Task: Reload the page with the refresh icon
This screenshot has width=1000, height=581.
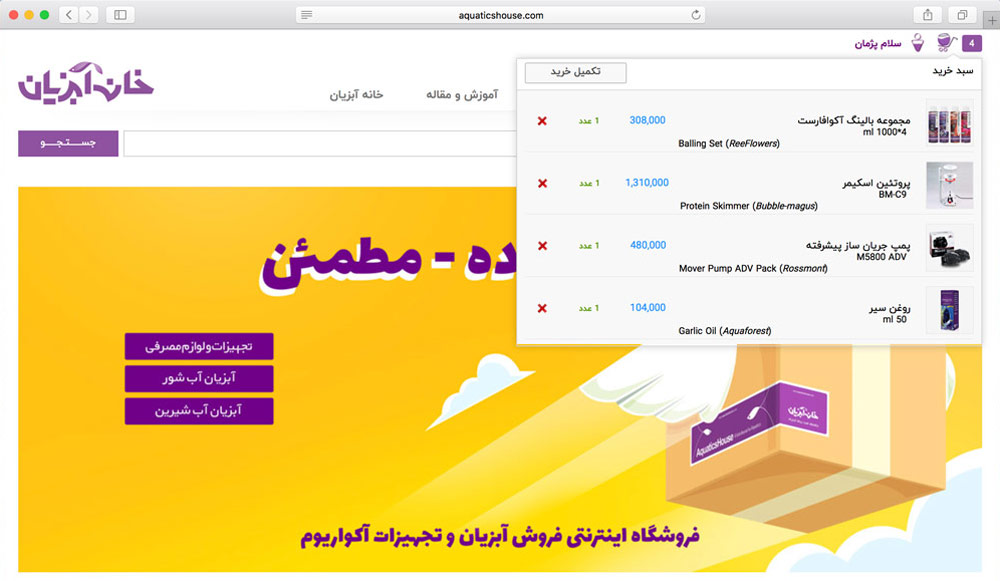Action: click(696, 15)
